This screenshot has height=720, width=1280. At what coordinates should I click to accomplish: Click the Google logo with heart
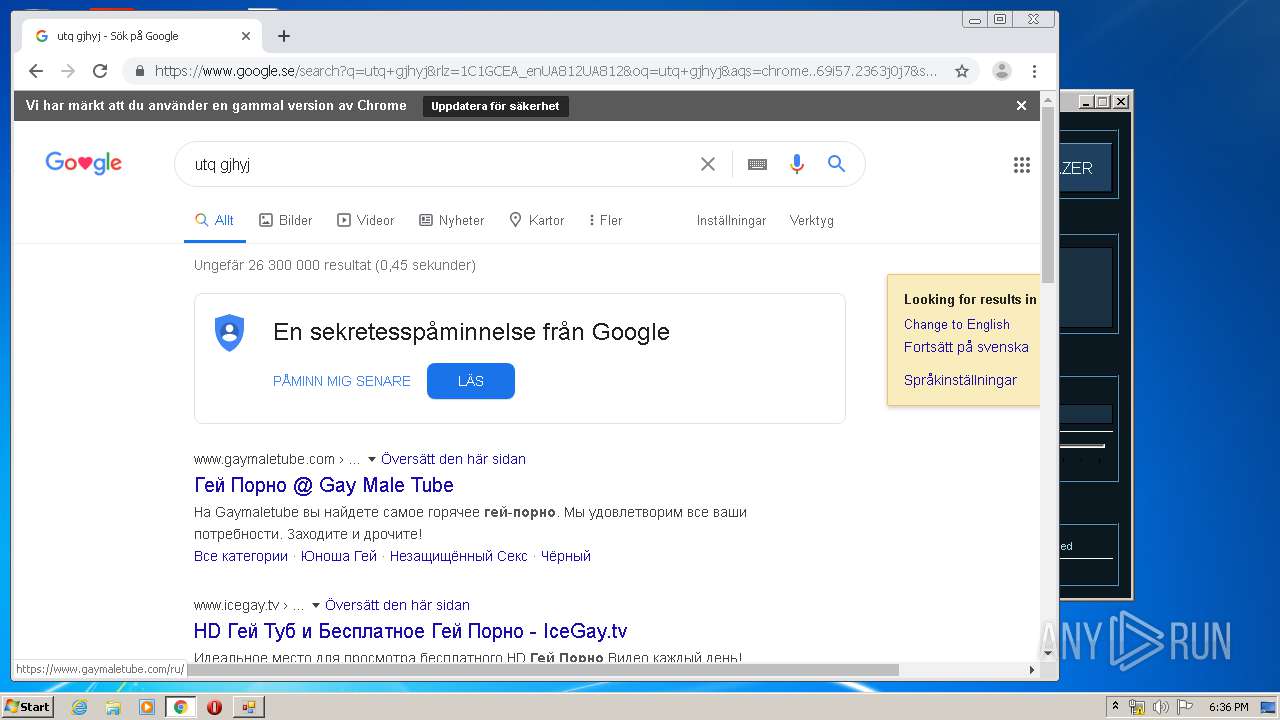[84, 163]
